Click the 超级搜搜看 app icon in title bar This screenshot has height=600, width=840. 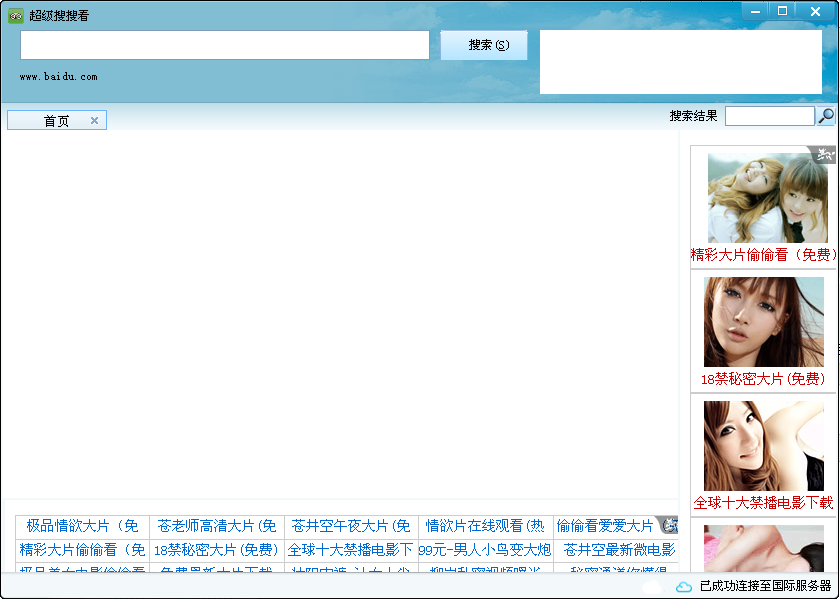[x=16, y=16]
